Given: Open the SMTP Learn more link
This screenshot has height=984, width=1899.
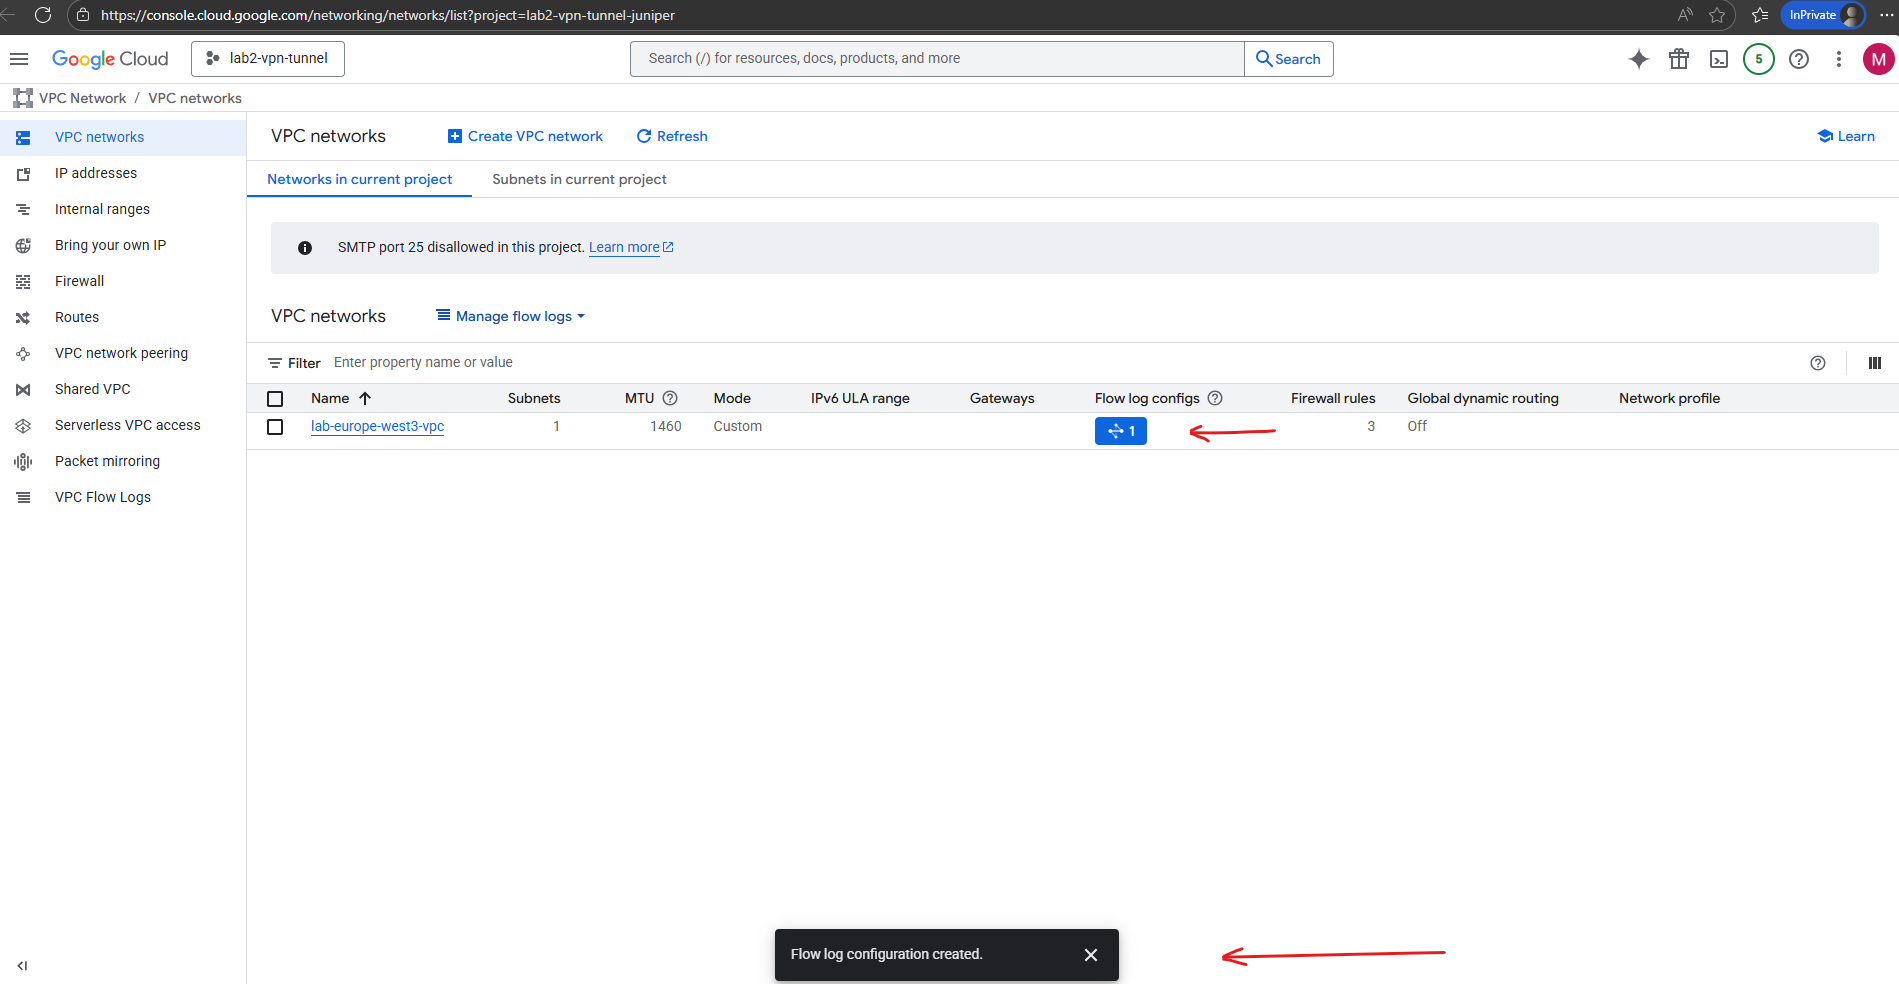Looking at the screenshot, I should (631, 247).
